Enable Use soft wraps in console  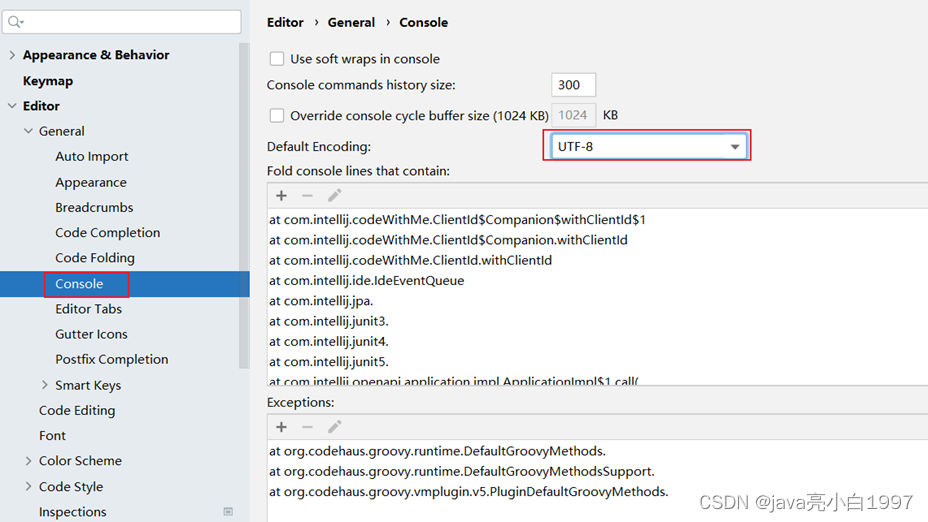(x=277, y=59)
